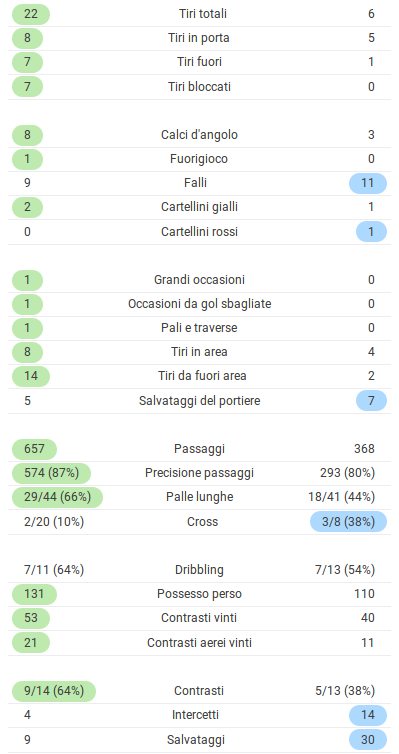The height and width of the screenshot is (754, 399).
Task: Select the green 131 Possesso perso badge
Action: (x=34, y=594)
